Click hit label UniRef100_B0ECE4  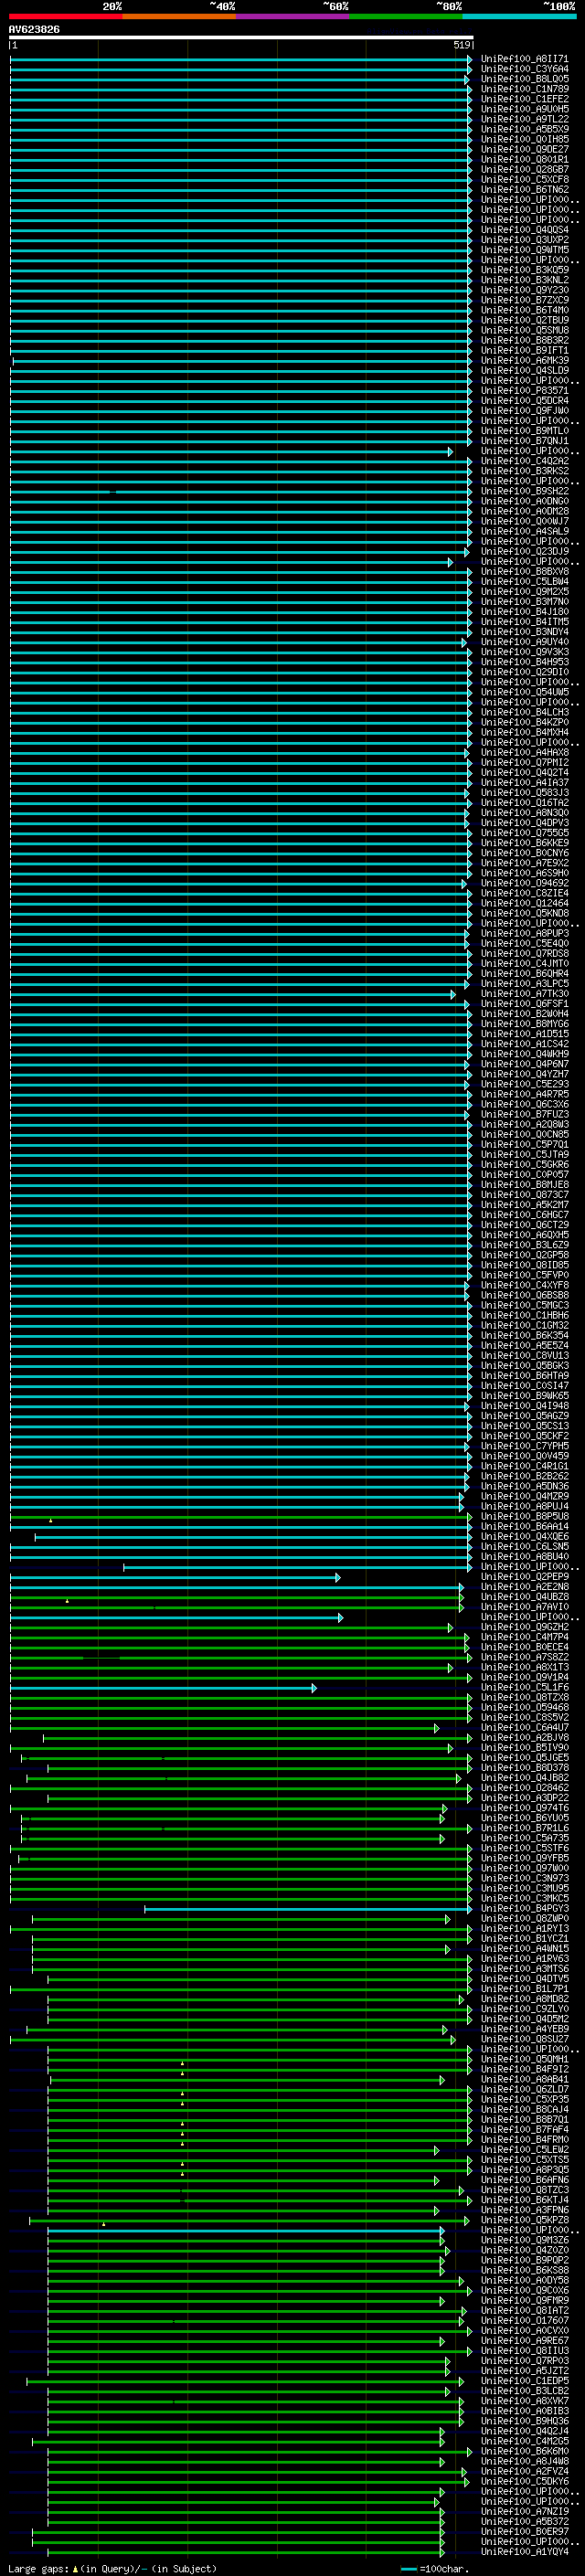click(525, 1647)
